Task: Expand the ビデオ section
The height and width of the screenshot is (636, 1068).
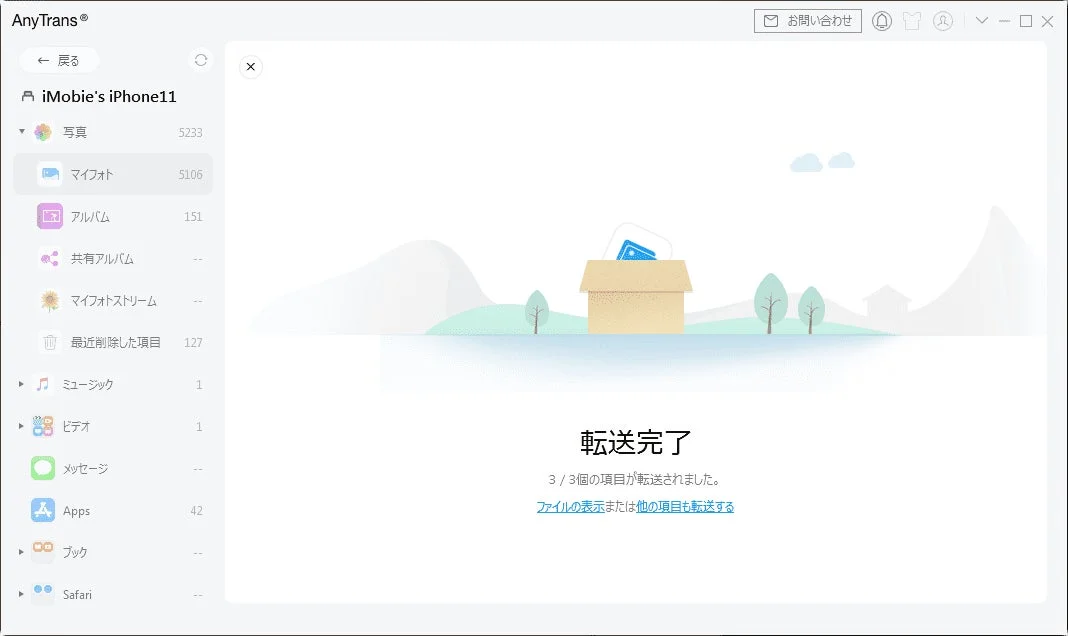Action: tap(21, 426)
